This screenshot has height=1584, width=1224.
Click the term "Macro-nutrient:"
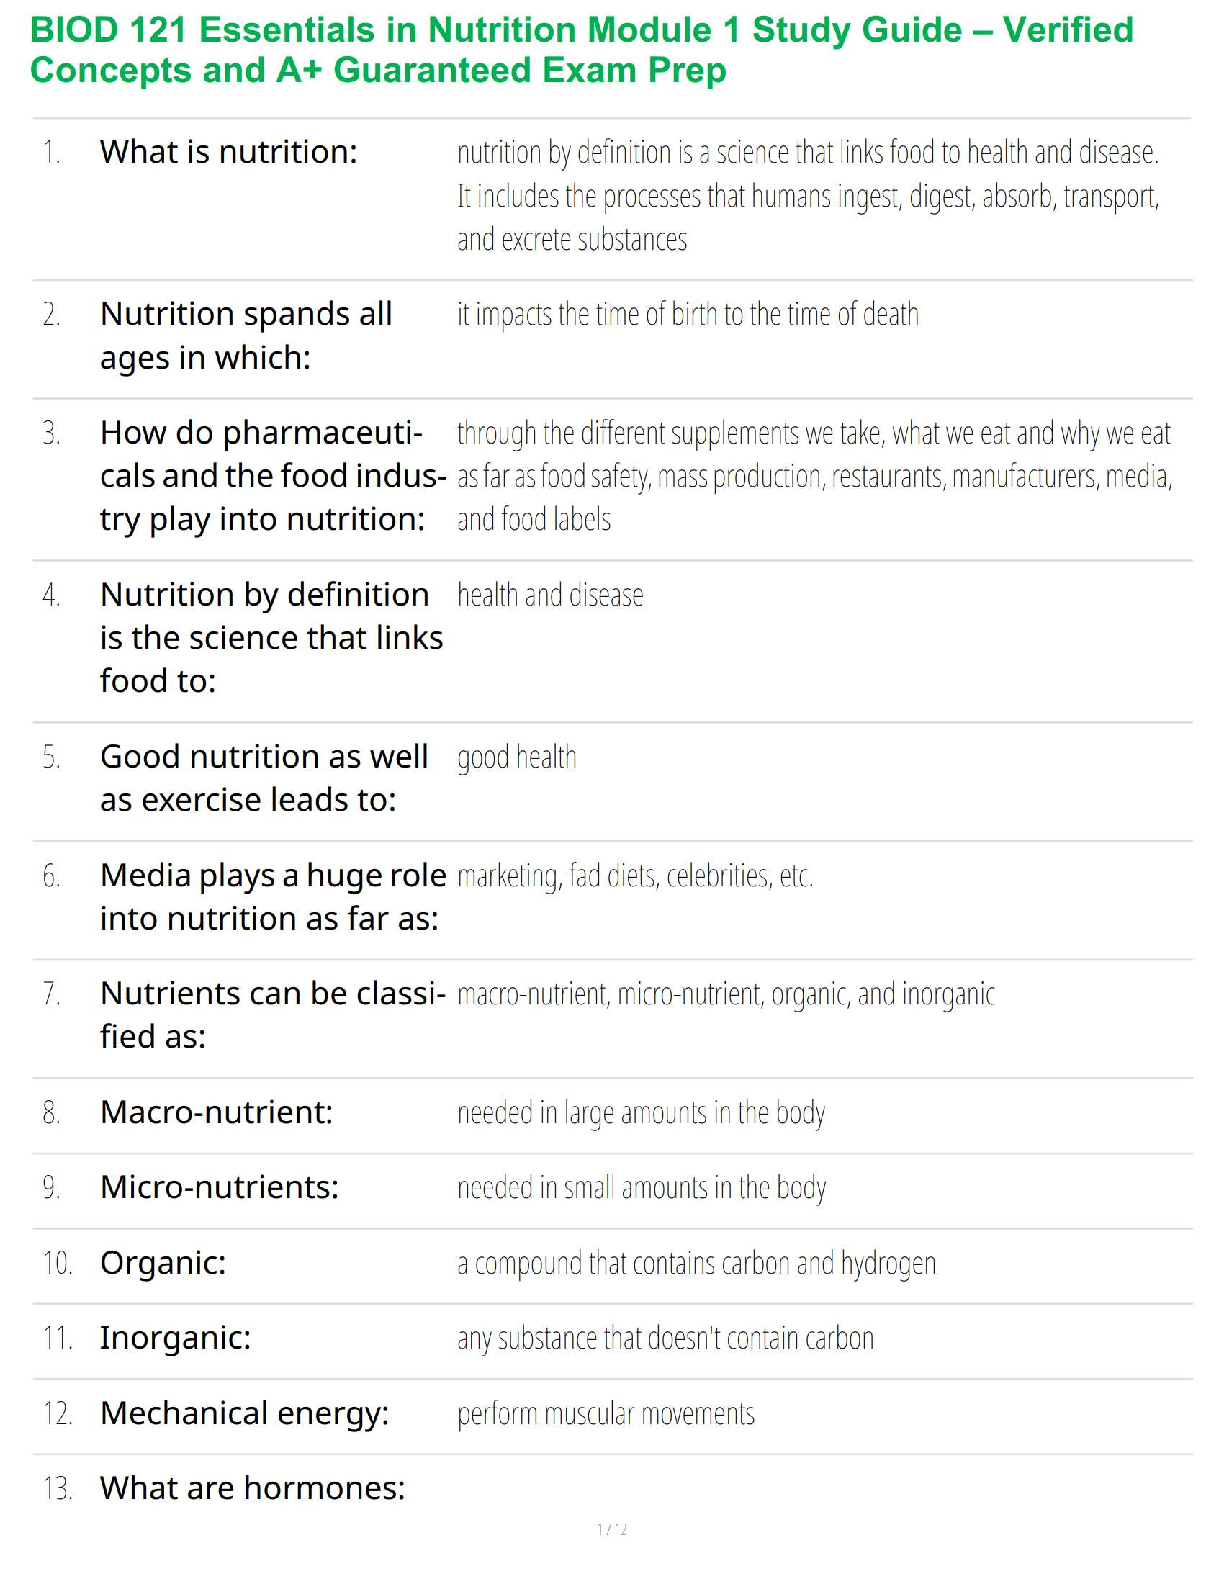click(216, 1112)
